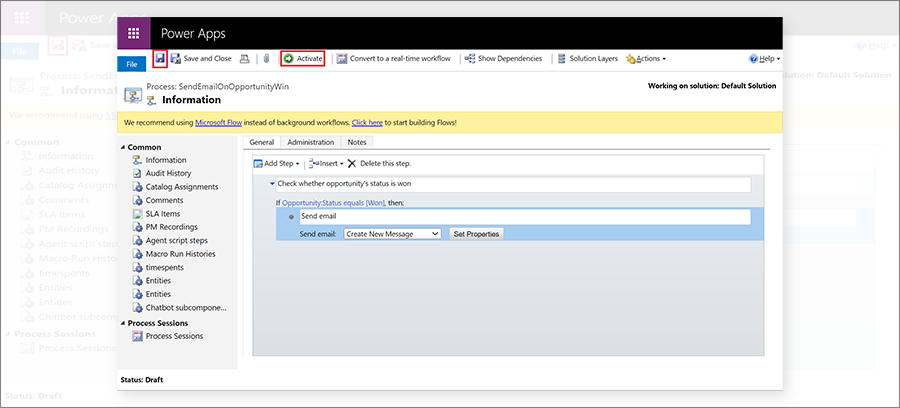Click Save and Close in toolbar
This screenshot has height=408, width=900.
pos(201,59)
